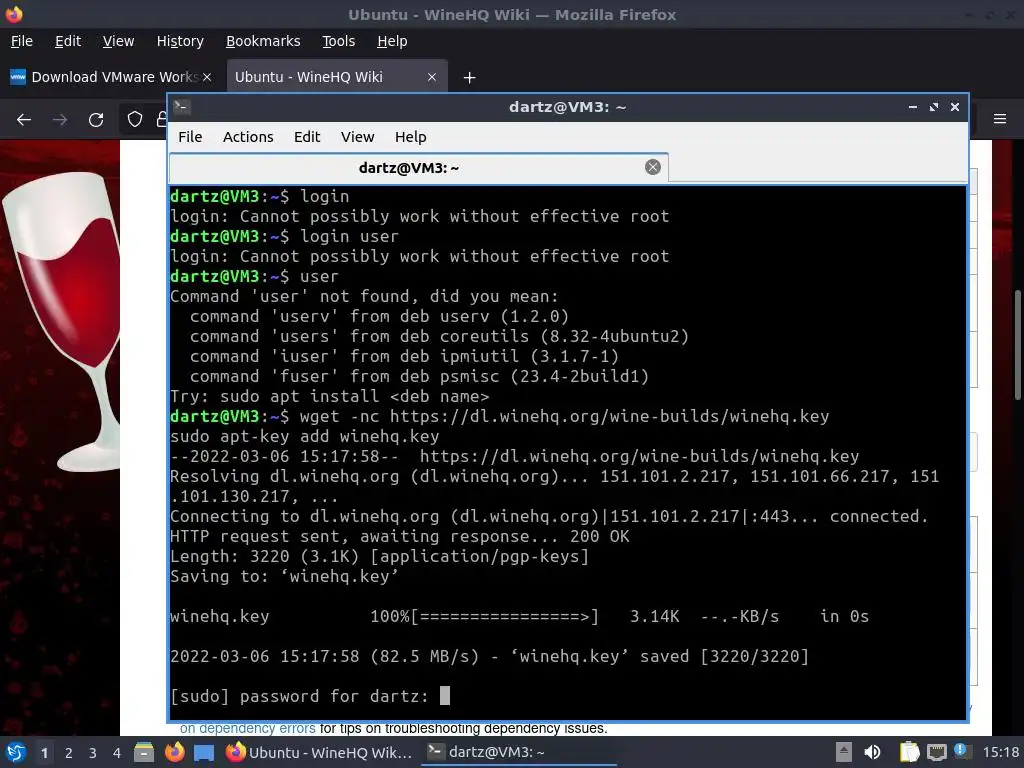Switch to workspace 1 in pager
This screenshot has height=768, width=1024.
pos(44,753)
